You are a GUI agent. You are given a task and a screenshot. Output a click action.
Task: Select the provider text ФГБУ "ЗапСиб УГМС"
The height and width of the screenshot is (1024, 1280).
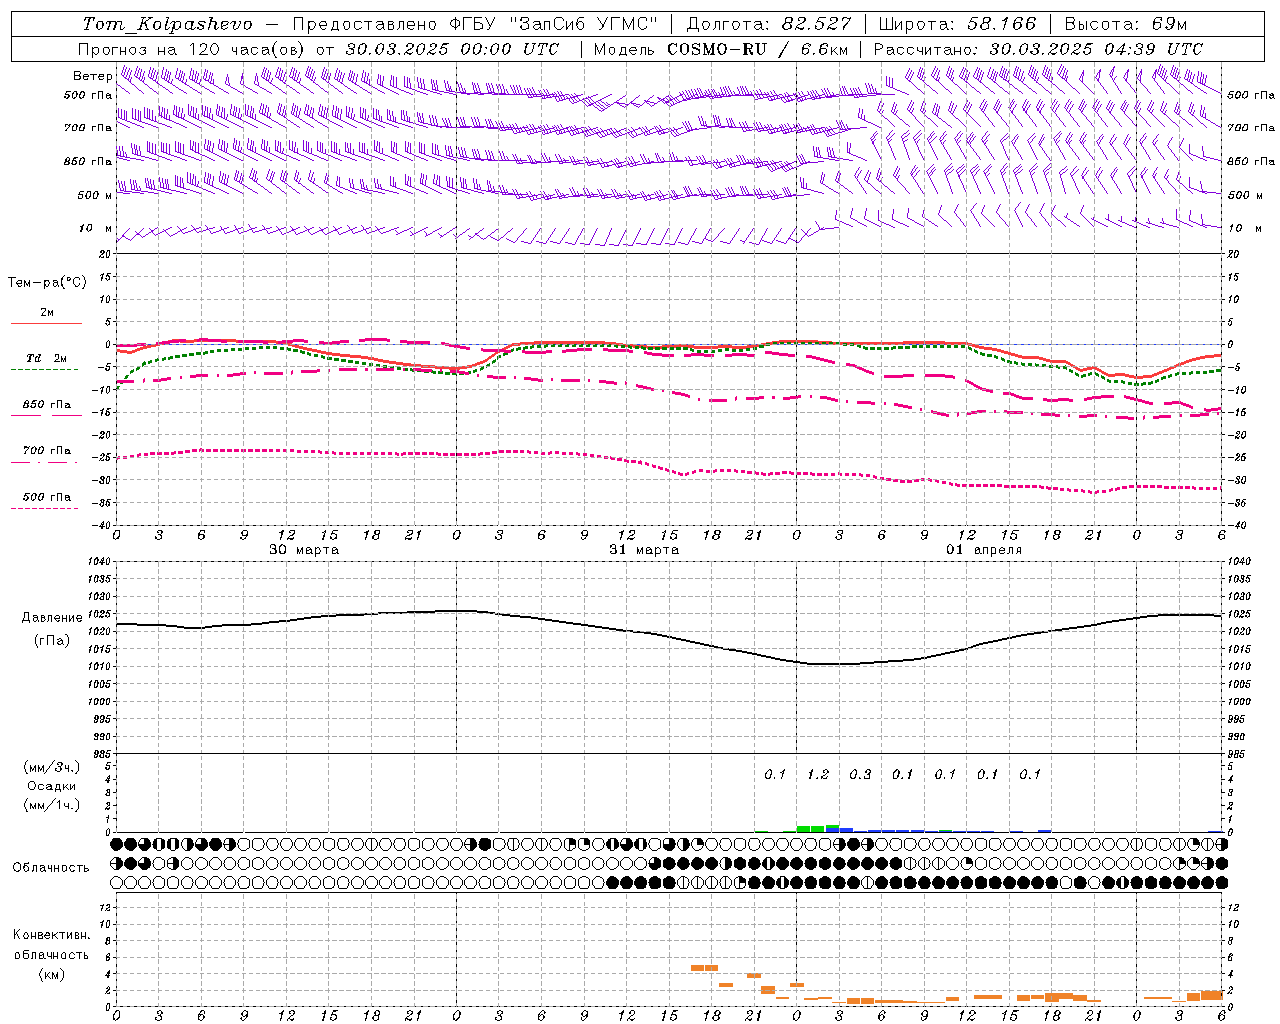[555, 24]
